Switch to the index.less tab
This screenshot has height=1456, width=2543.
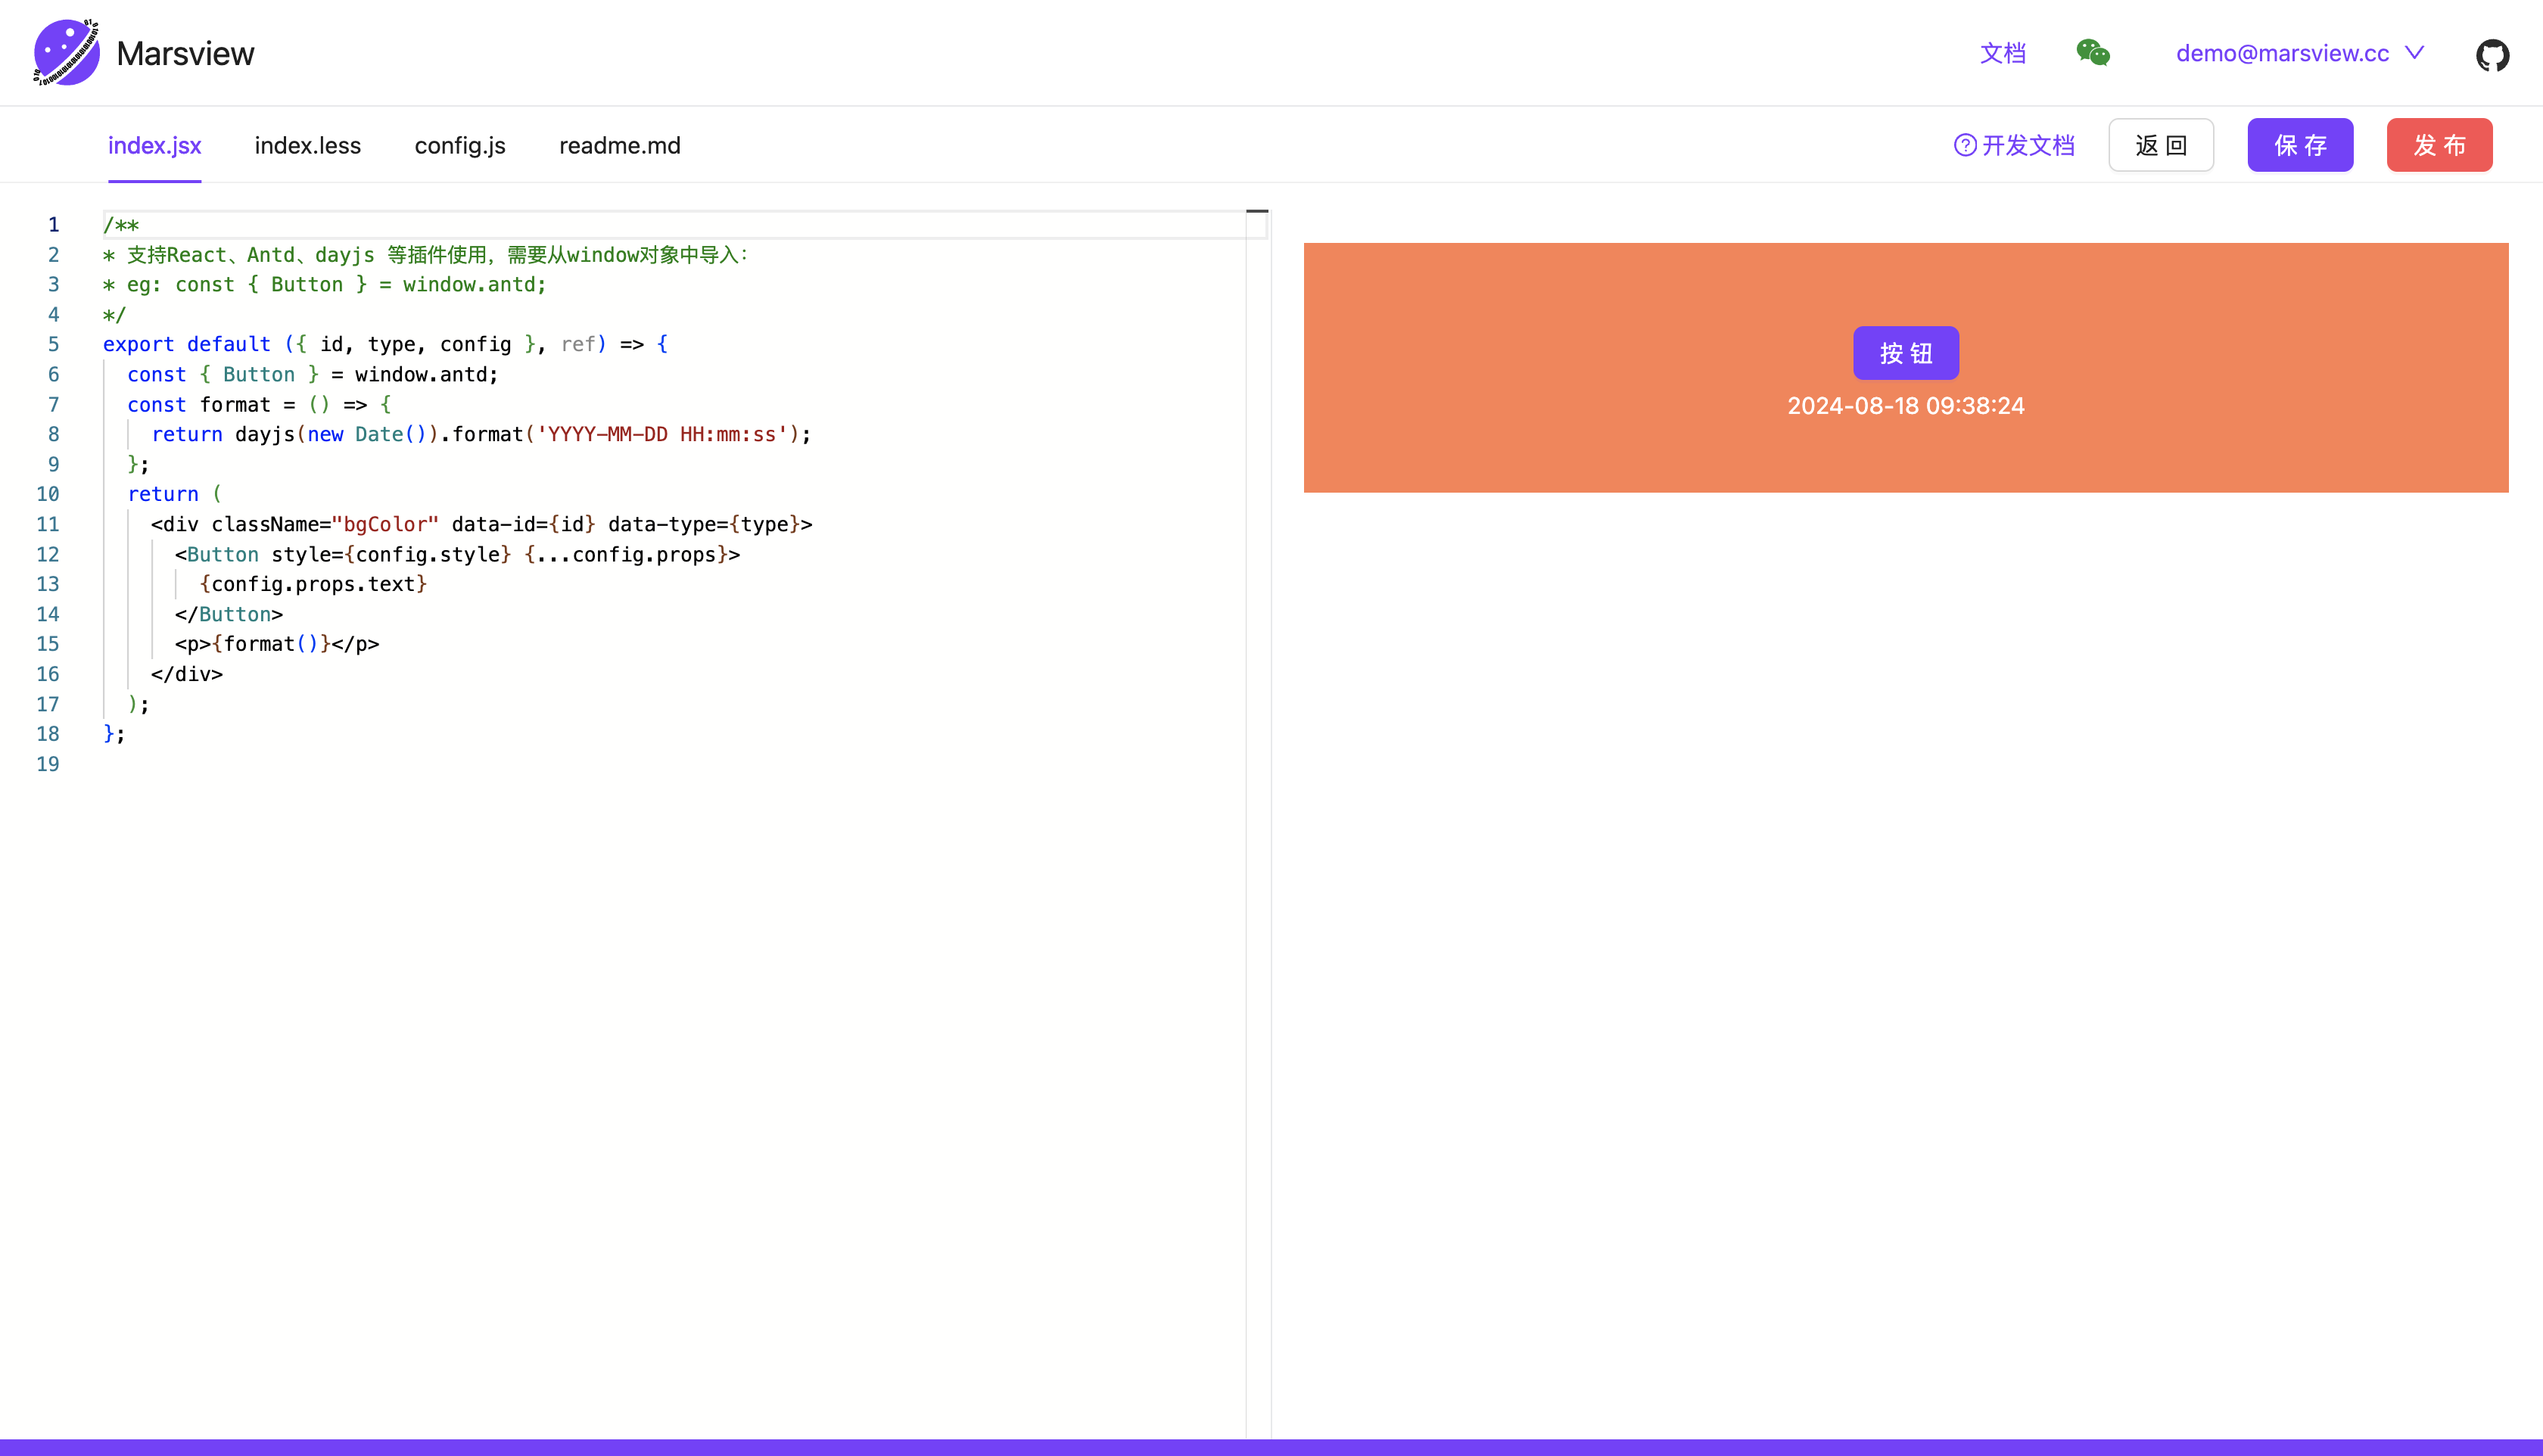(307, 146)
